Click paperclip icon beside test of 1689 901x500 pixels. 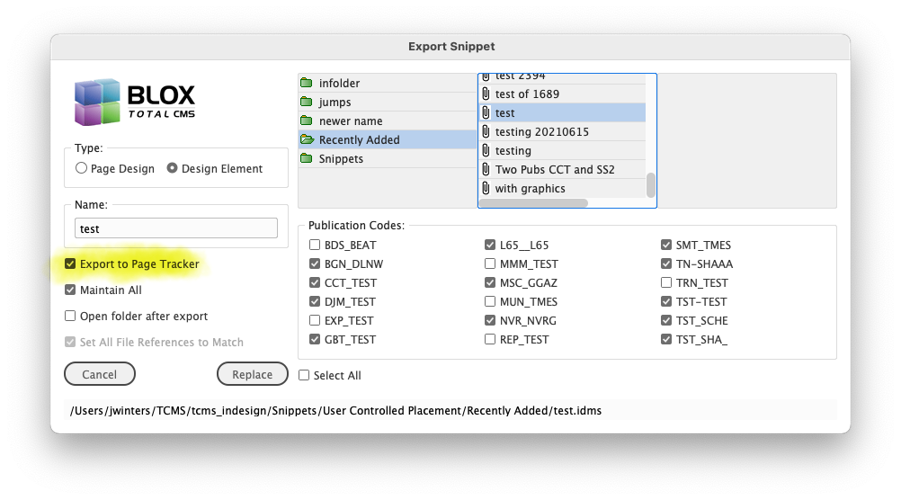pyautogui.click(x=486, y=94)
